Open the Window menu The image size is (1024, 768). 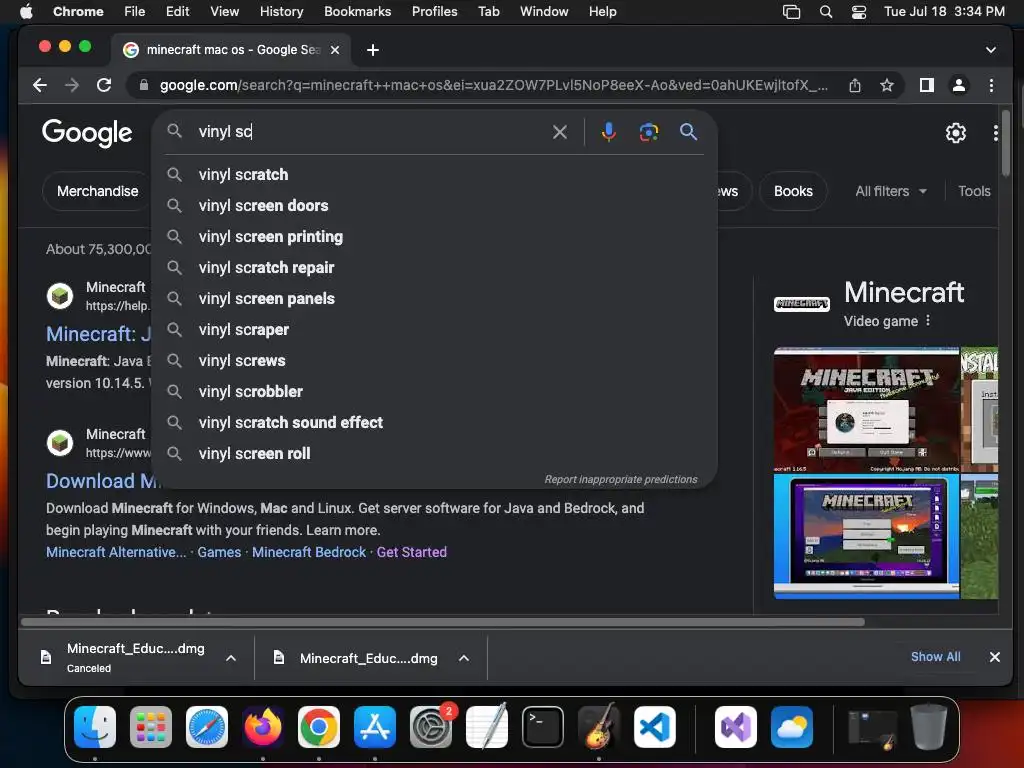544,12
